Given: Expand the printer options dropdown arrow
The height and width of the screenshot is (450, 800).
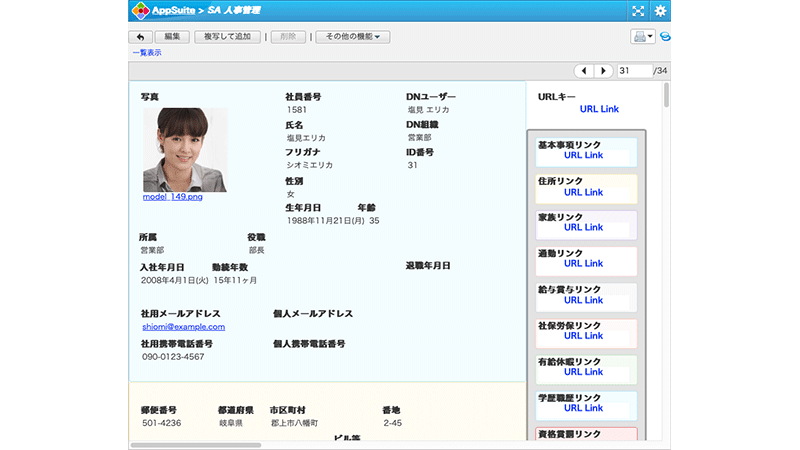Looking at the screenshot, I should click(x=651, y=37).
